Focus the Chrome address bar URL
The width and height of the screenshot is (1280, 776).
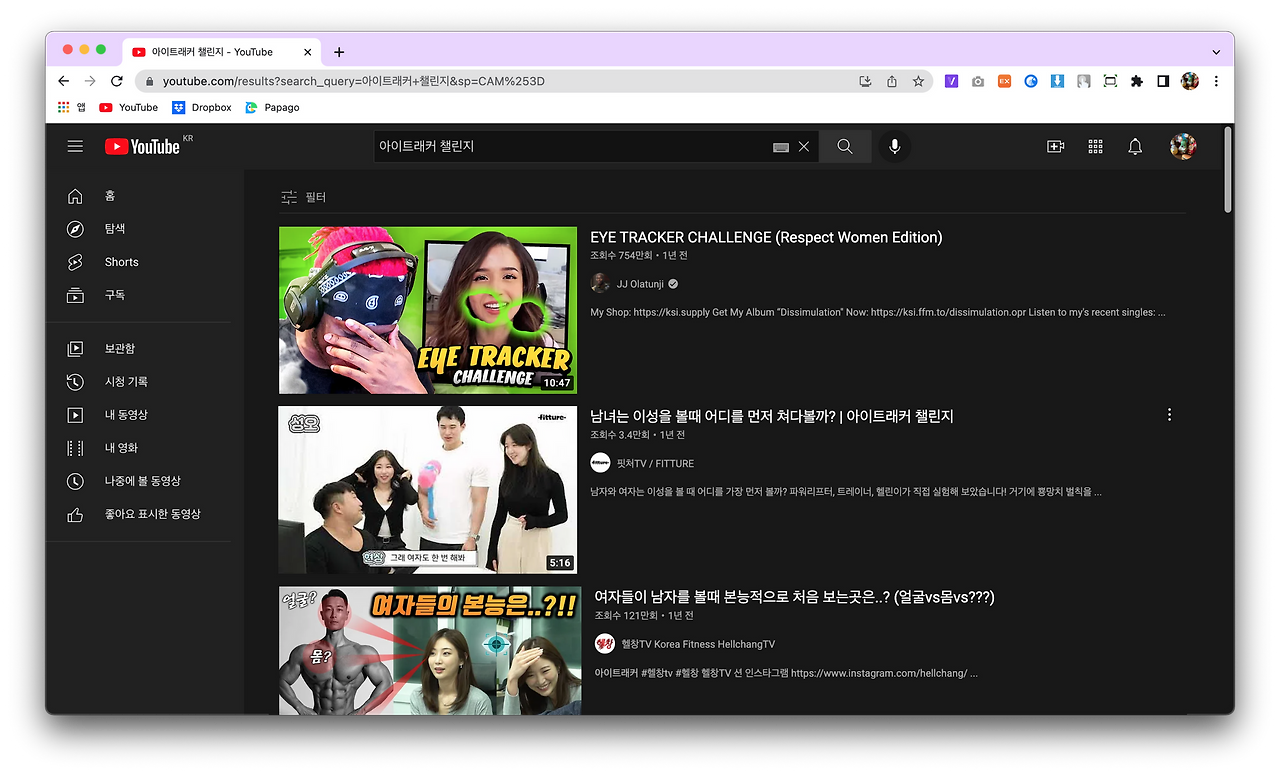click(x=354, y=81)
